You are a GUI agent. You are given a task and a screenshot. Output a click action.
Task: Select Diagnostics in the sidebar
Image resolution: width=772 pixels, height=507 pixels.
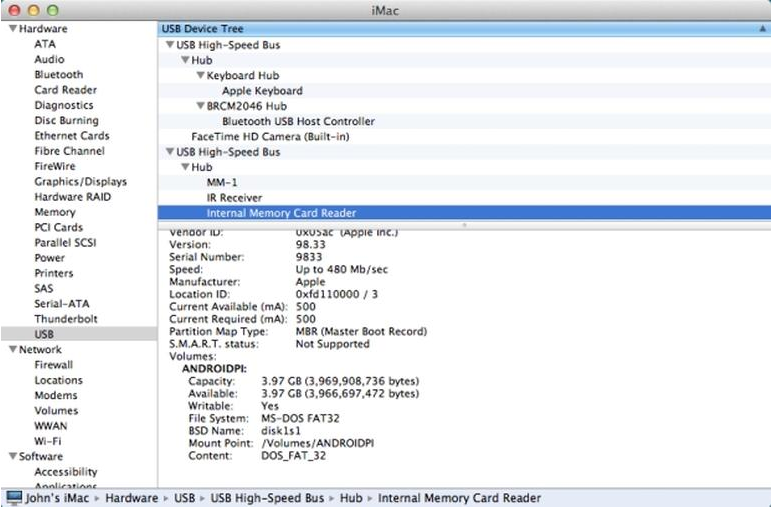coord(64,105)
